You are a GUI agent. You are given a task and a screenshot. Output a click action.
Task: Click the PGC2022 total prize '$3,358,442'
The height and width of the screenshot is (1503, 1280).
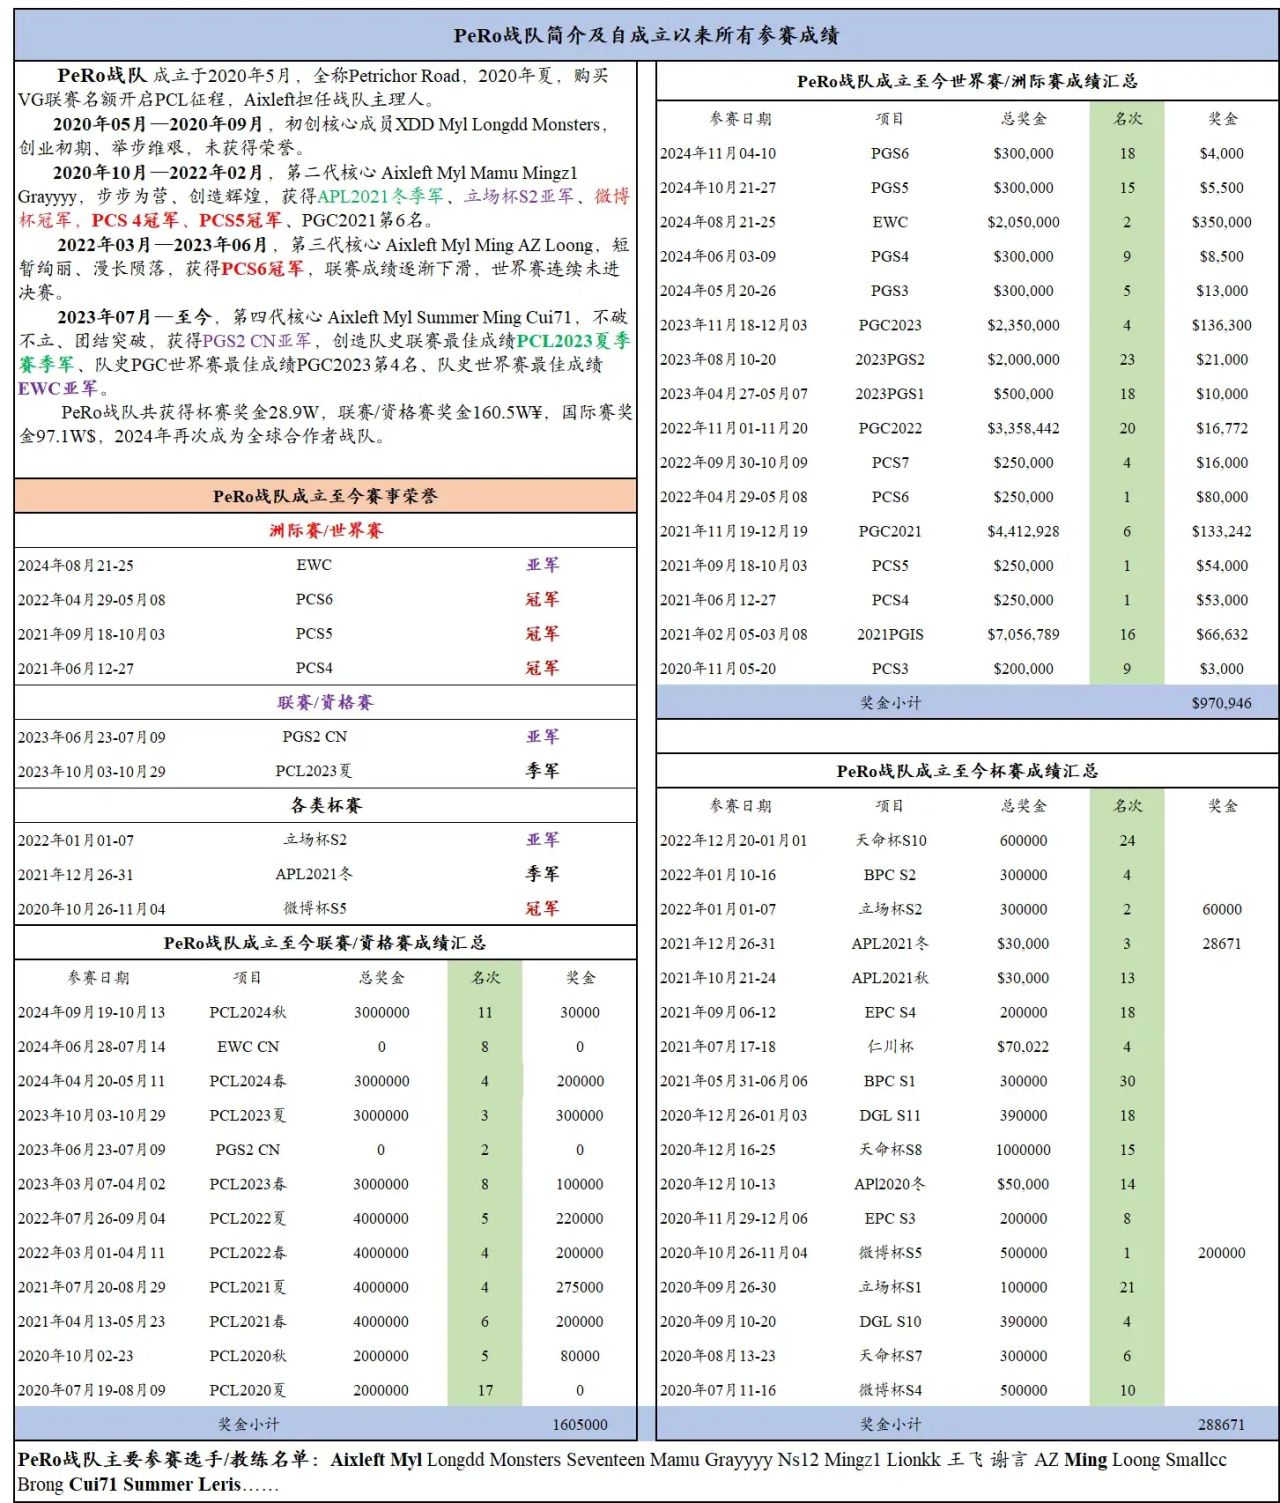pyautogui.click(x=1023, y=428)
